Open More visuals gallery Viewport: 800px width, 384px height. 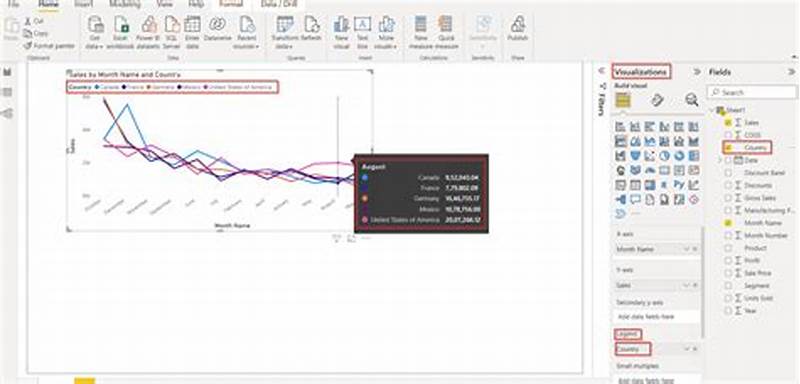(386, 32)
